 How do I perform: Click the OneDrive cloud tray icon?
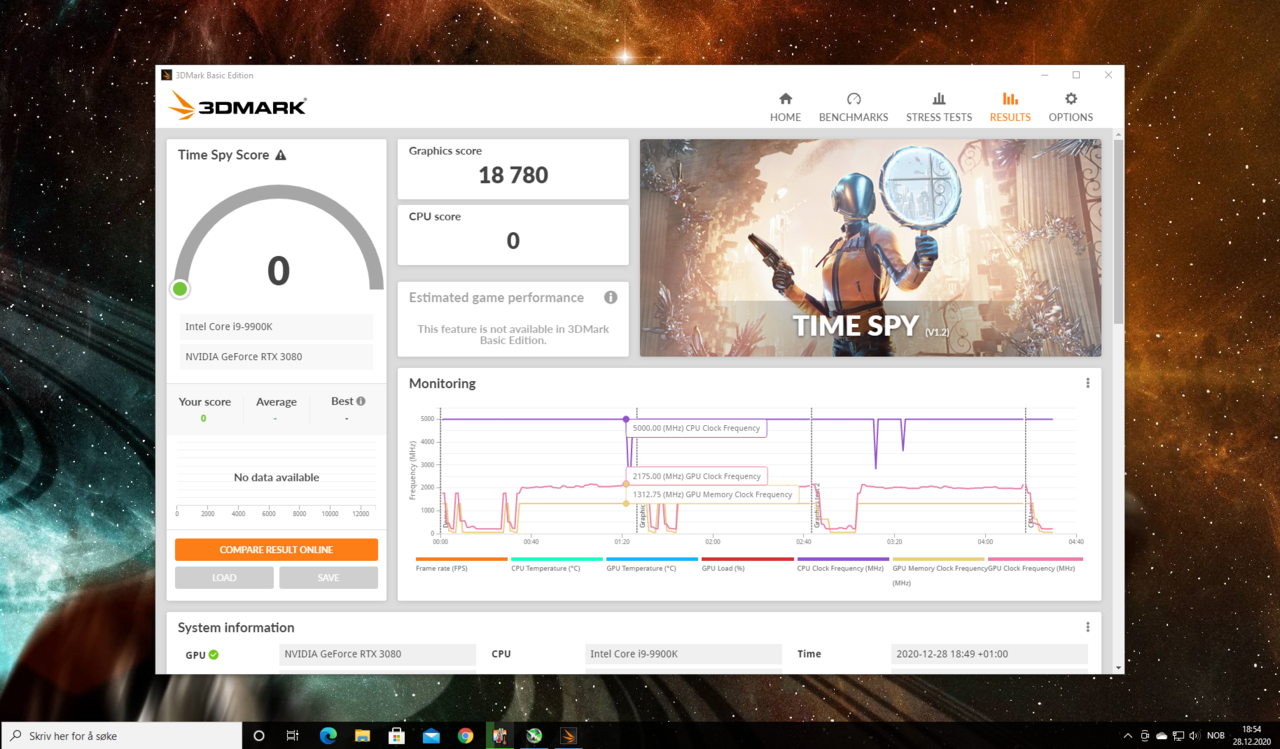pos(1162,736)
